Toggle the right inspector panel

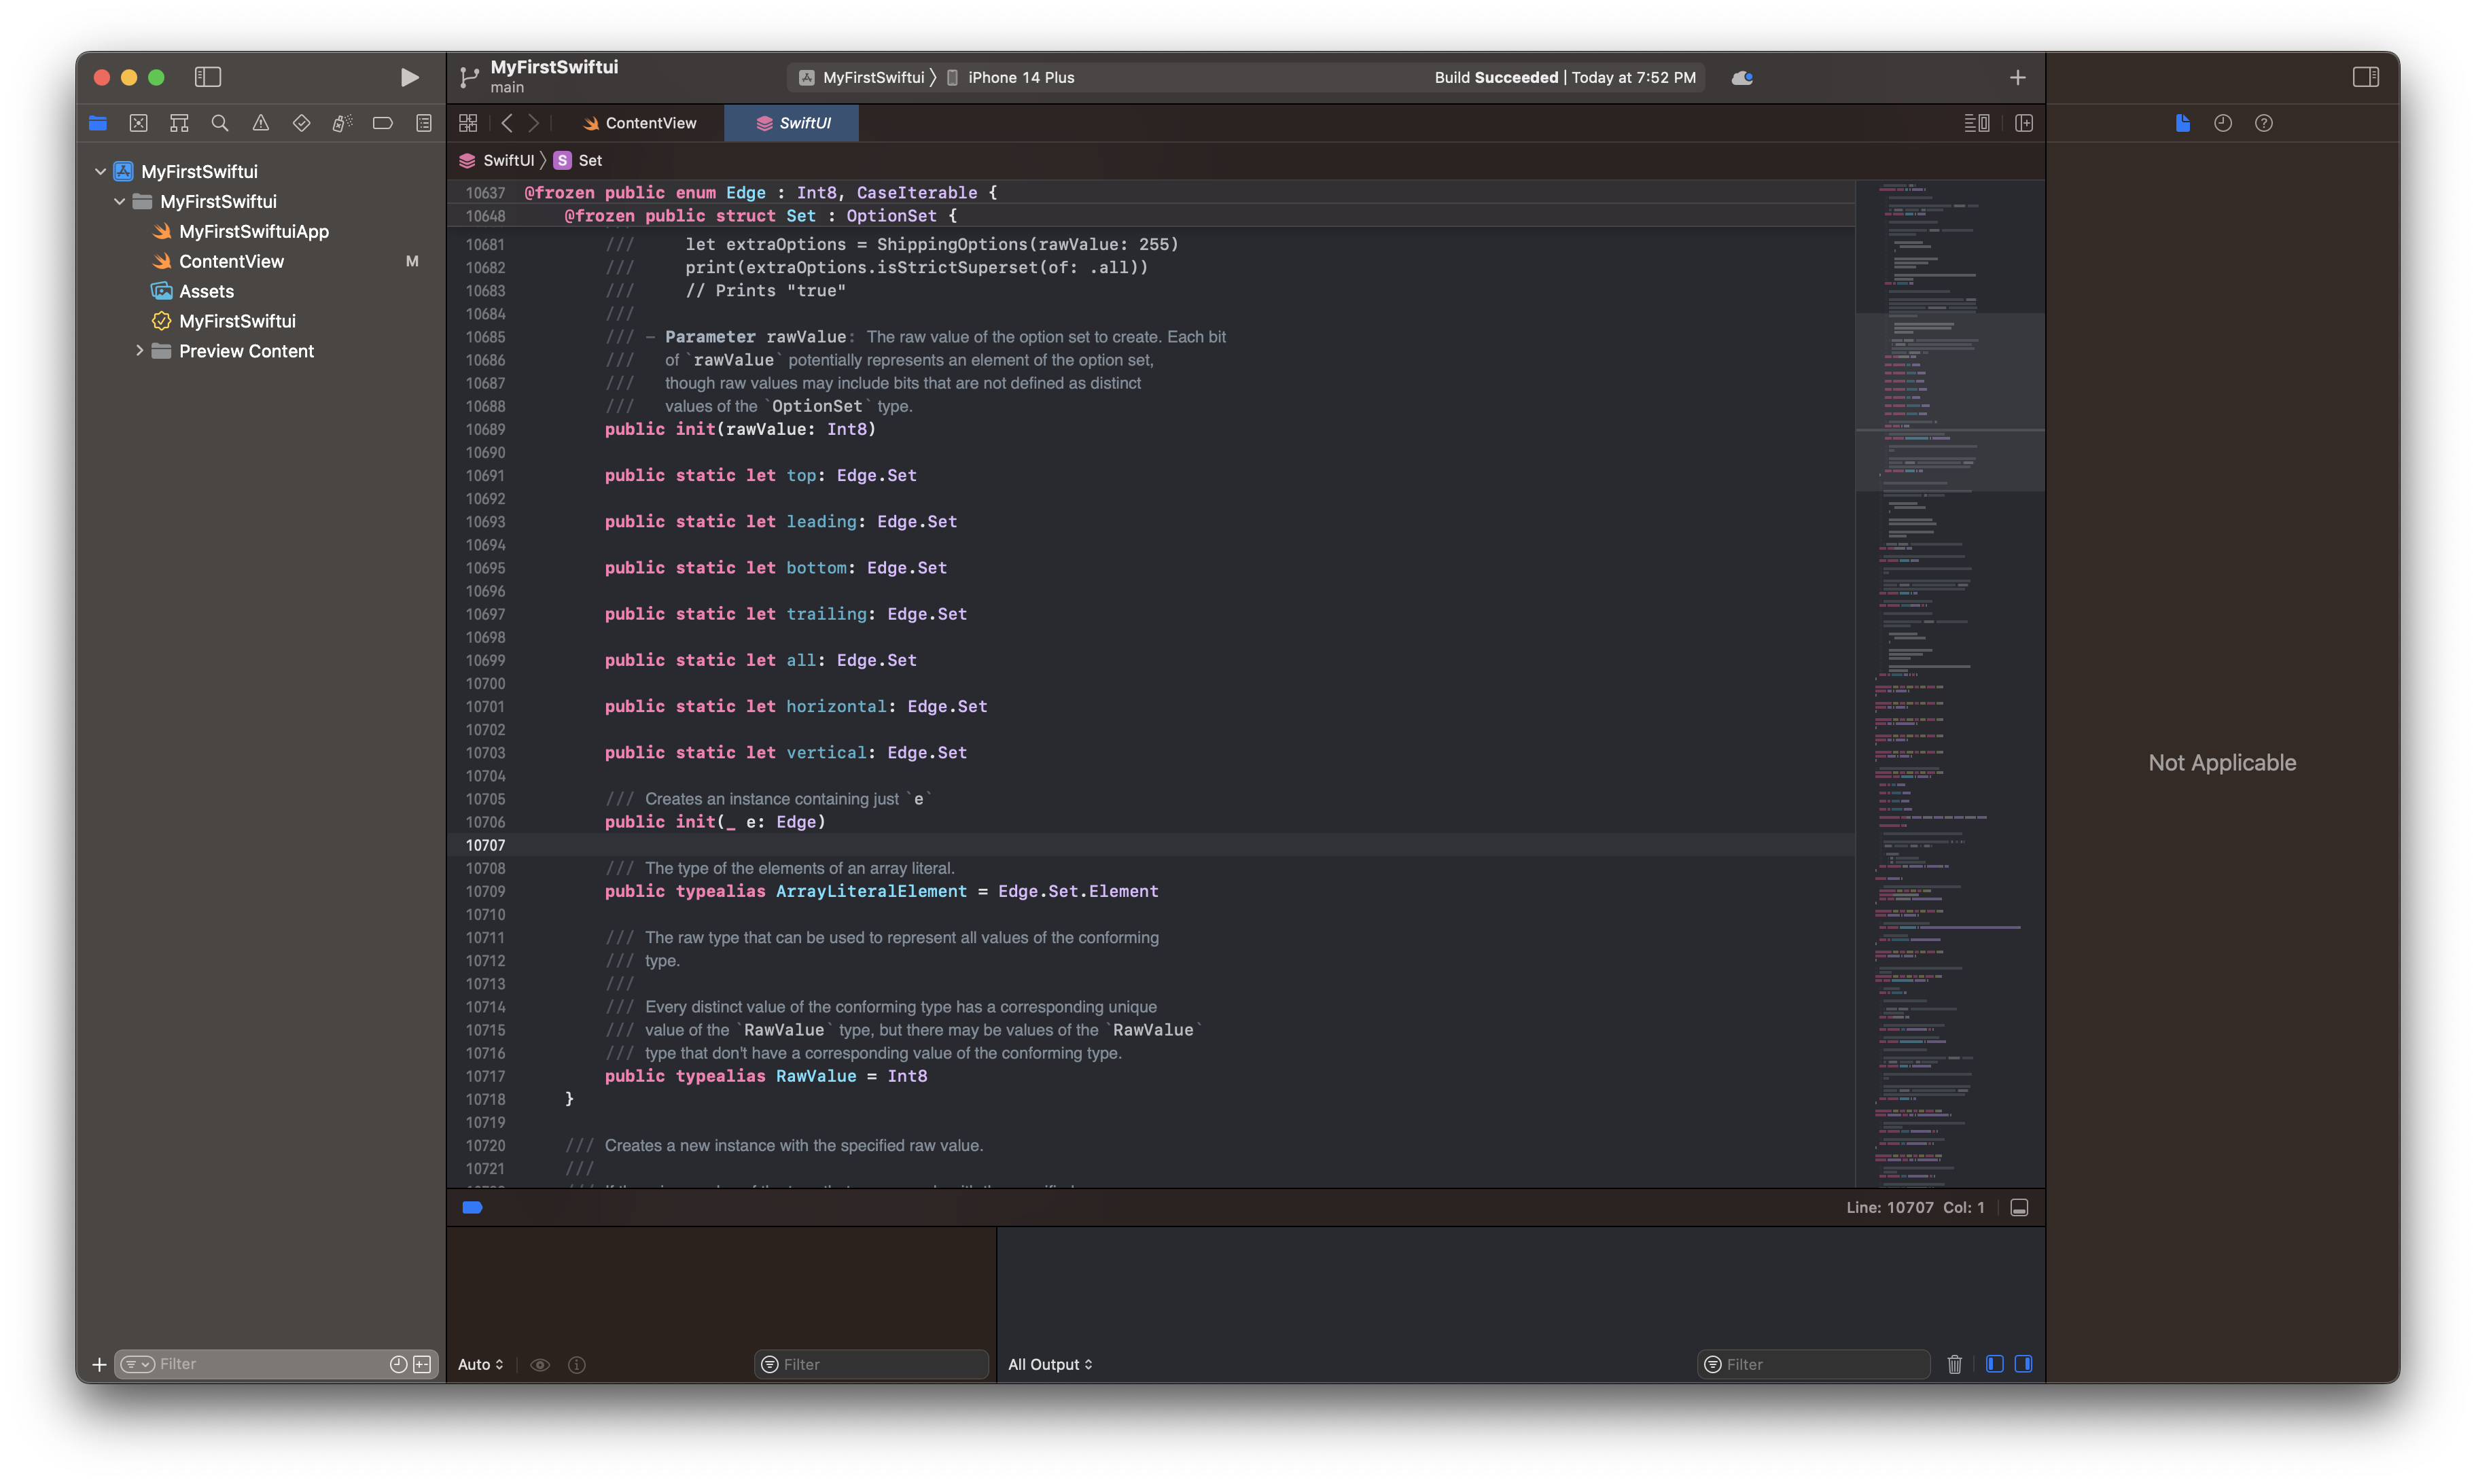click(2365, 77)
